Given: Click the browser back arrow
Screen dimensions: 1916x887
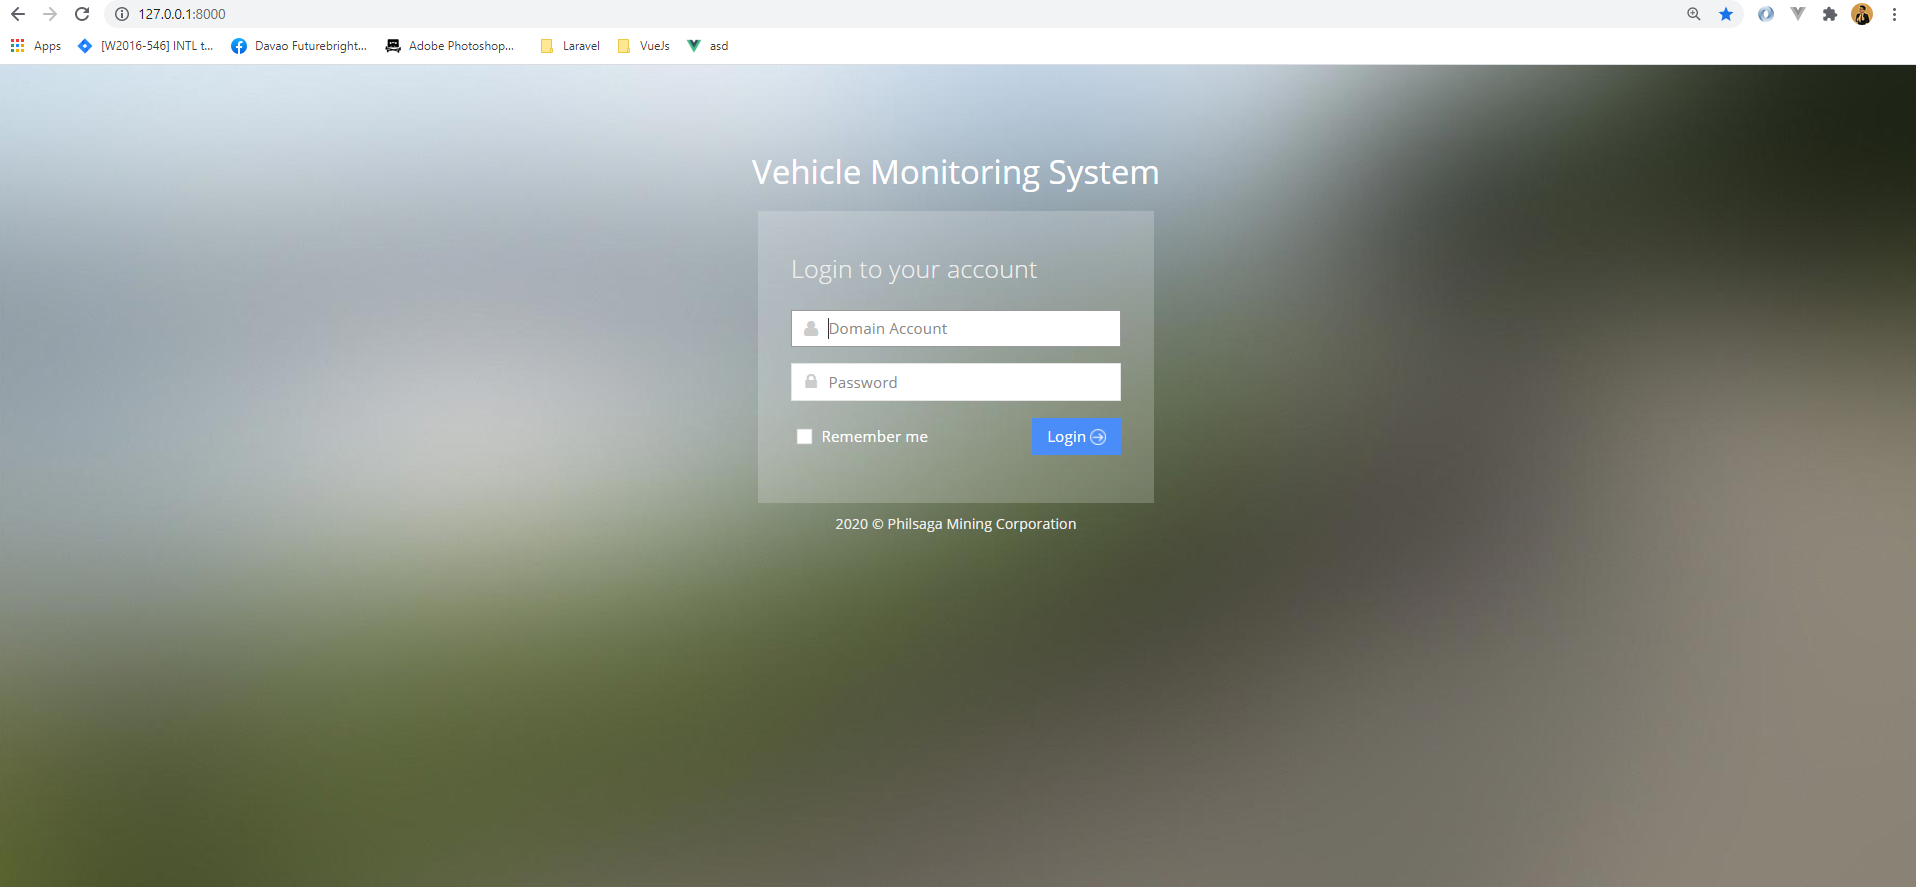Looking at the screenshot, I should tap(18, 14).
